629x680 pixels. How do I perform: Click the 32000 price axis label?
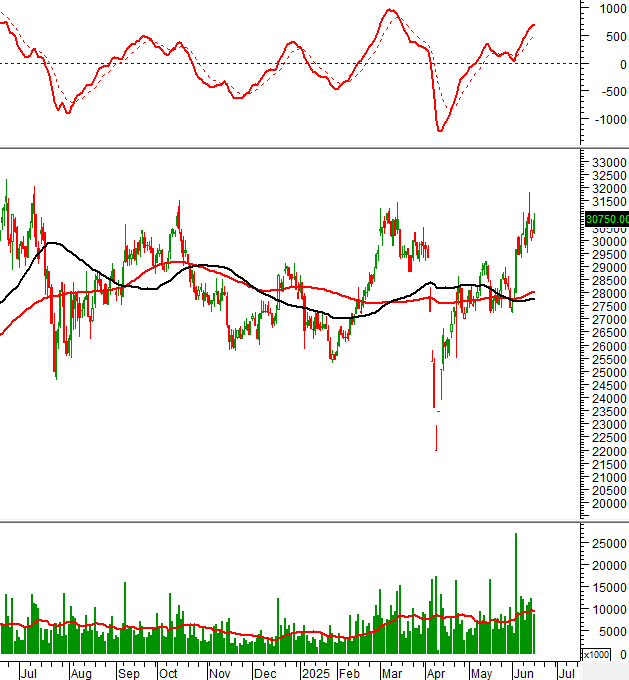(x=609, y=189)
